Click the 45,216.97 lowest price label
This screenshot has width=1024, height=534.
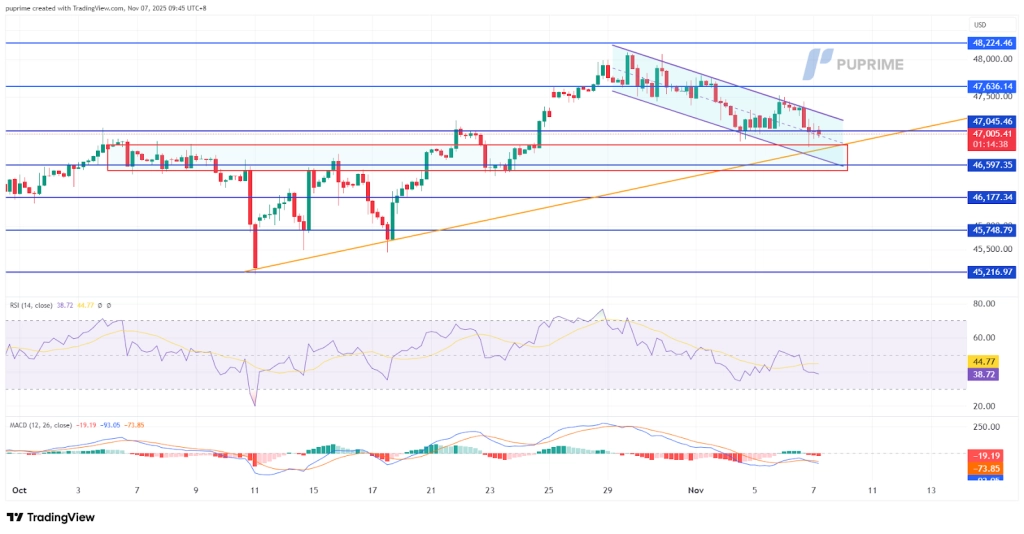tap(992, 271)
